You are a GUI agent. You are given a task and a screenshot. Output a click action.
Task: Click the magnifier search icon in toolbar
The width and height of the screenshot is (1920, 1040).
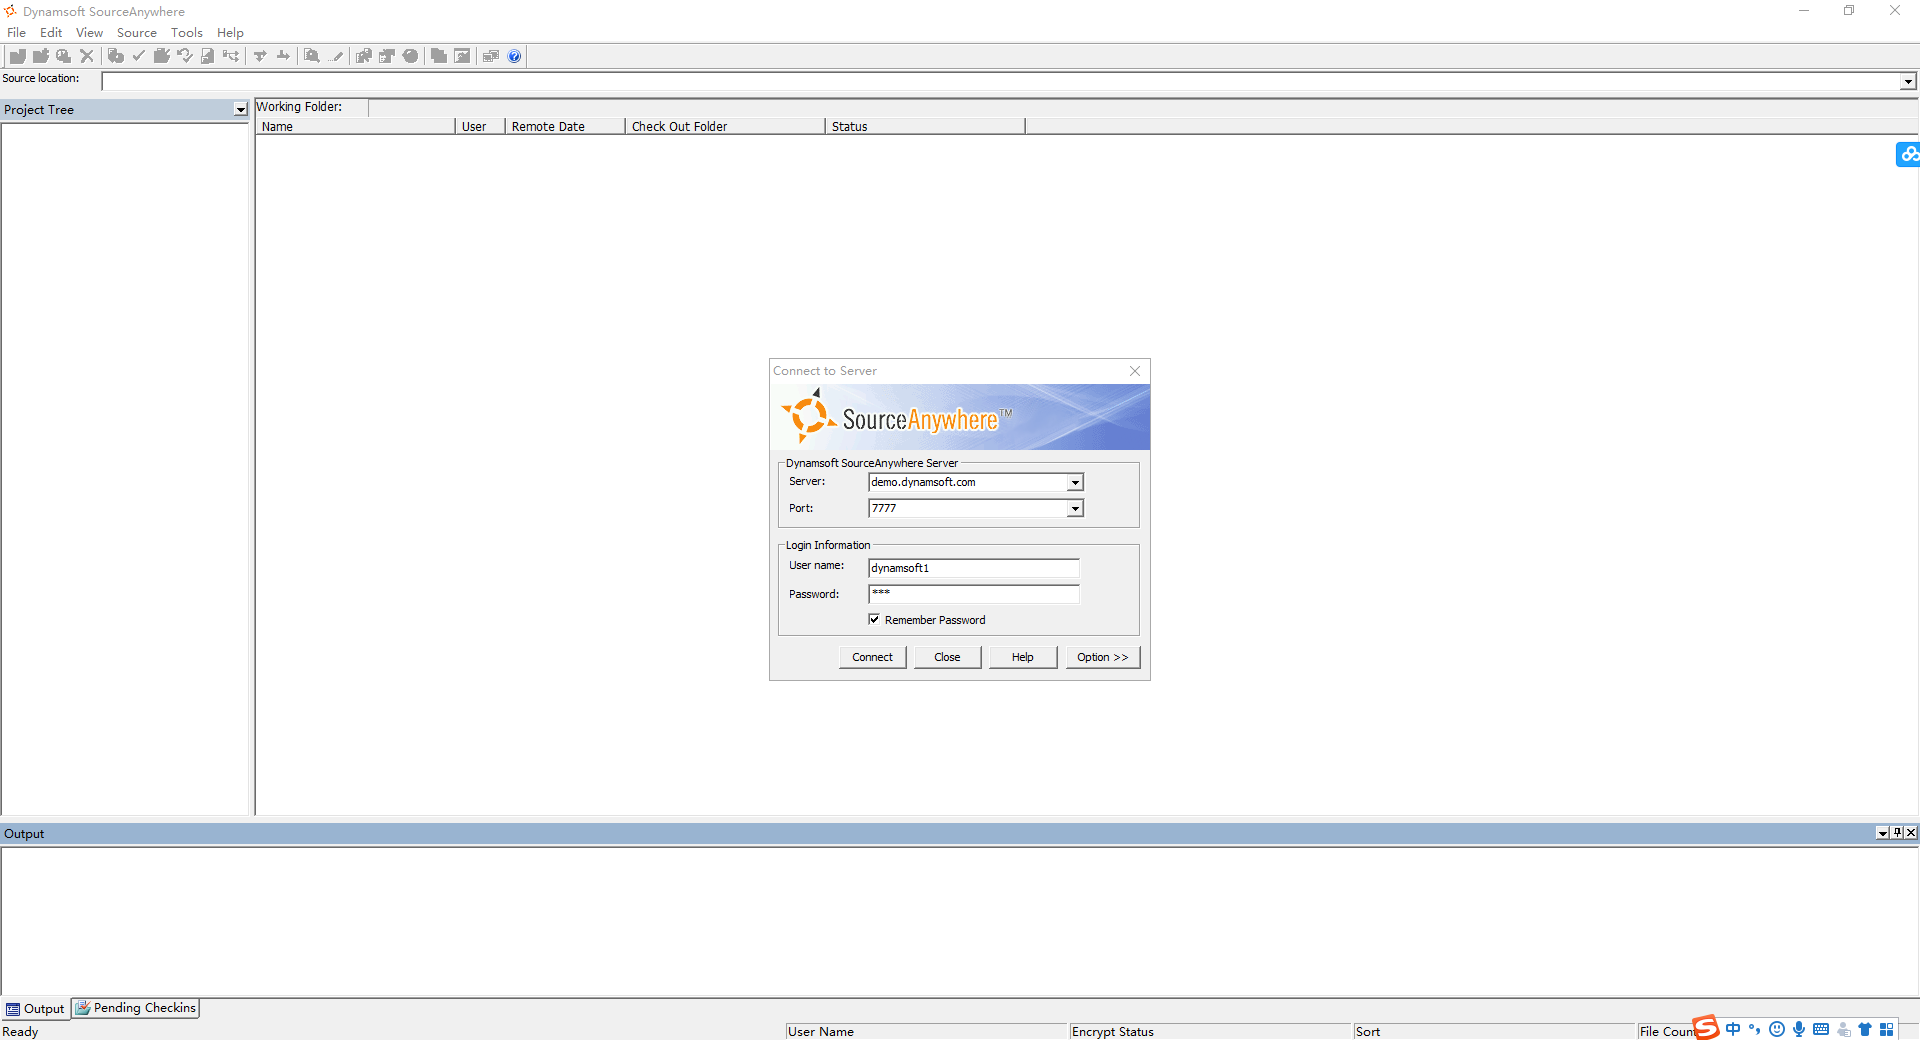(312, 56)
